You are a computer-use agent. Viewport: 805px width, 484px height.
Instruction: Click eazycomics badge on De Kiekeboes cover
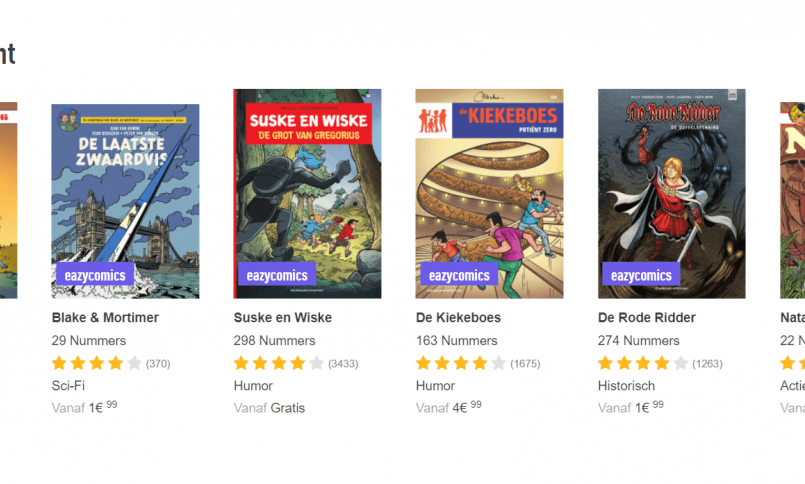click(459, 274)
